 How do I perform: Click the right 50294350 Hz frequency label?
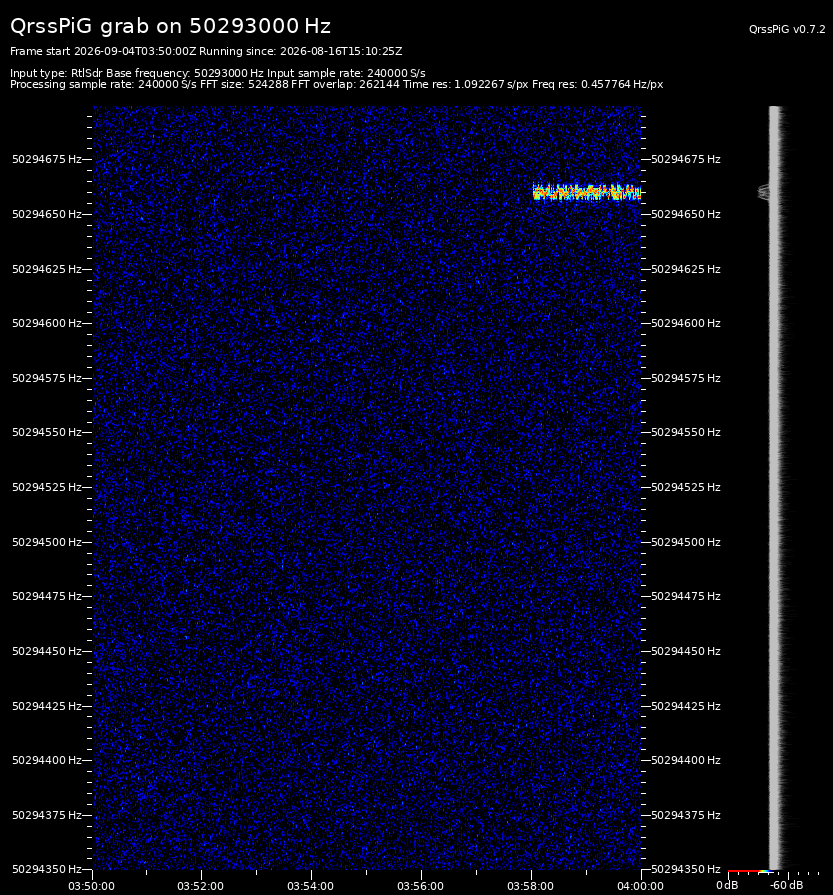(686, 869)
